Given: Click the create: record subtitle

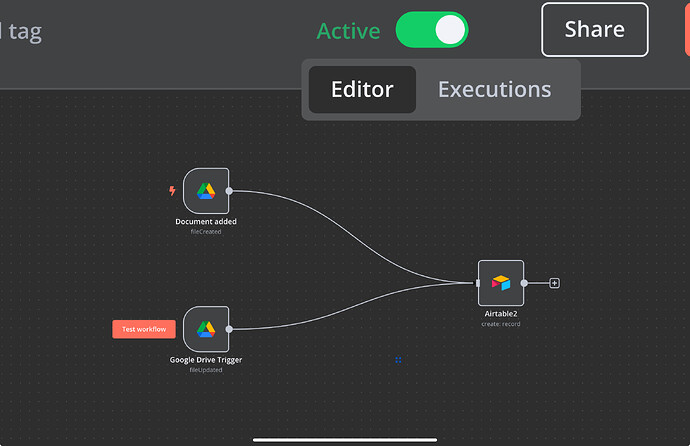Looking at the screenshot, I should (x=501, y=324).
